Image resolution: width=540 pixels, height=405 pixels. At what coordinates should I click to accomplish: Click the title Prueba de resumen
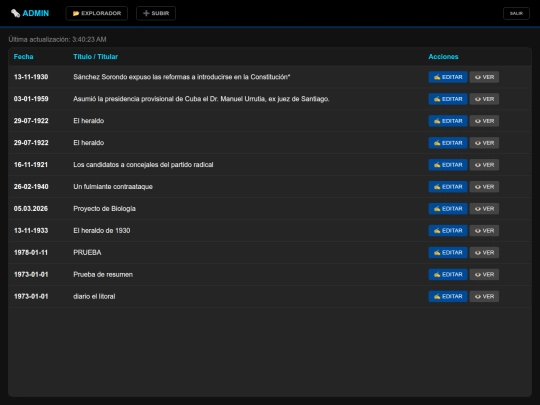103,274
